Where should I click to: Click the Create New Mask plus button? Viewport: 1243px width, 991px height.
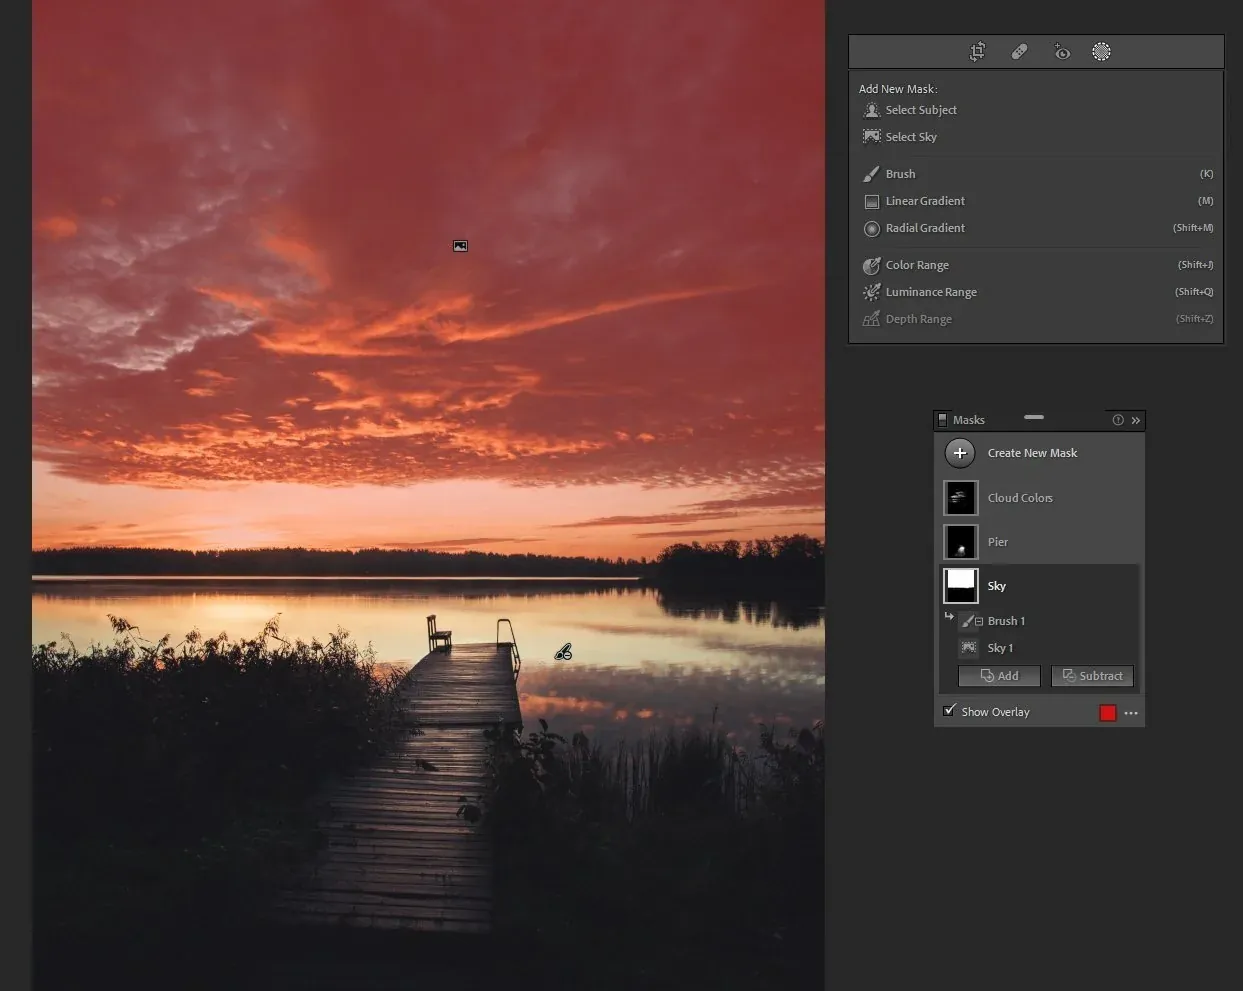[960, 453]
